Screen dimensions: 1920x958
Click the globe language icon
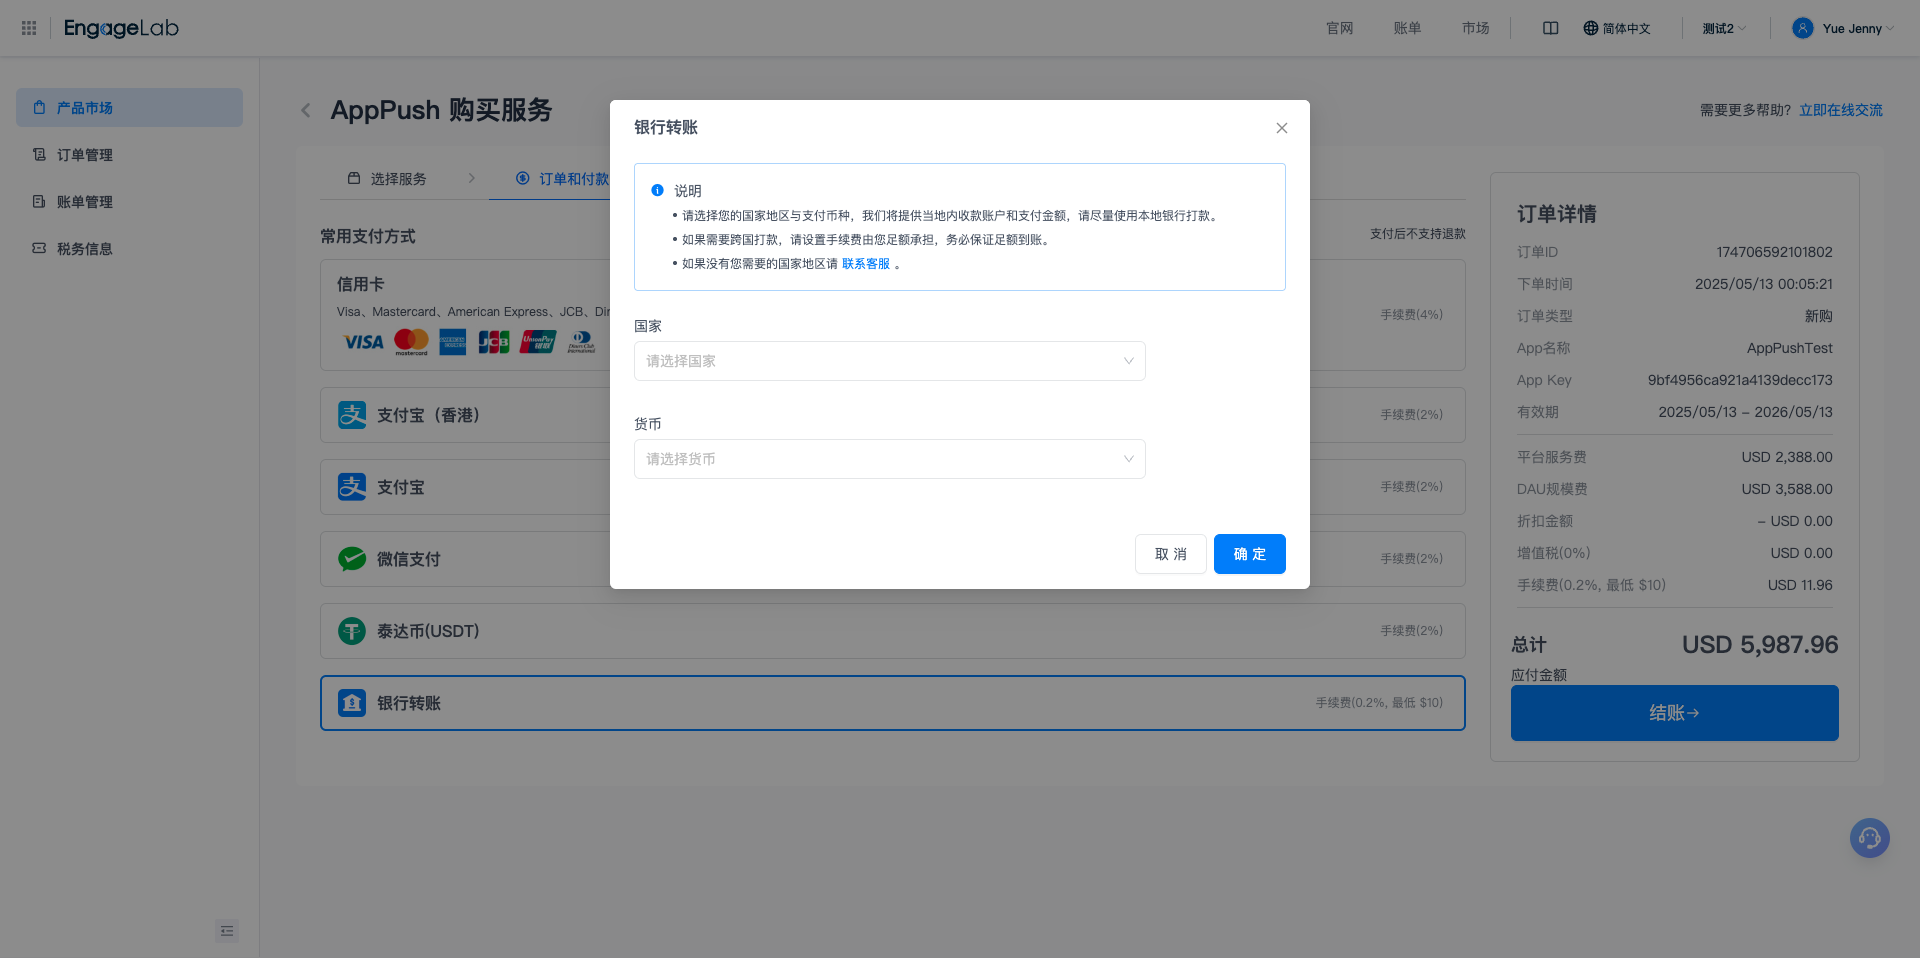[x=1590, y=28]
